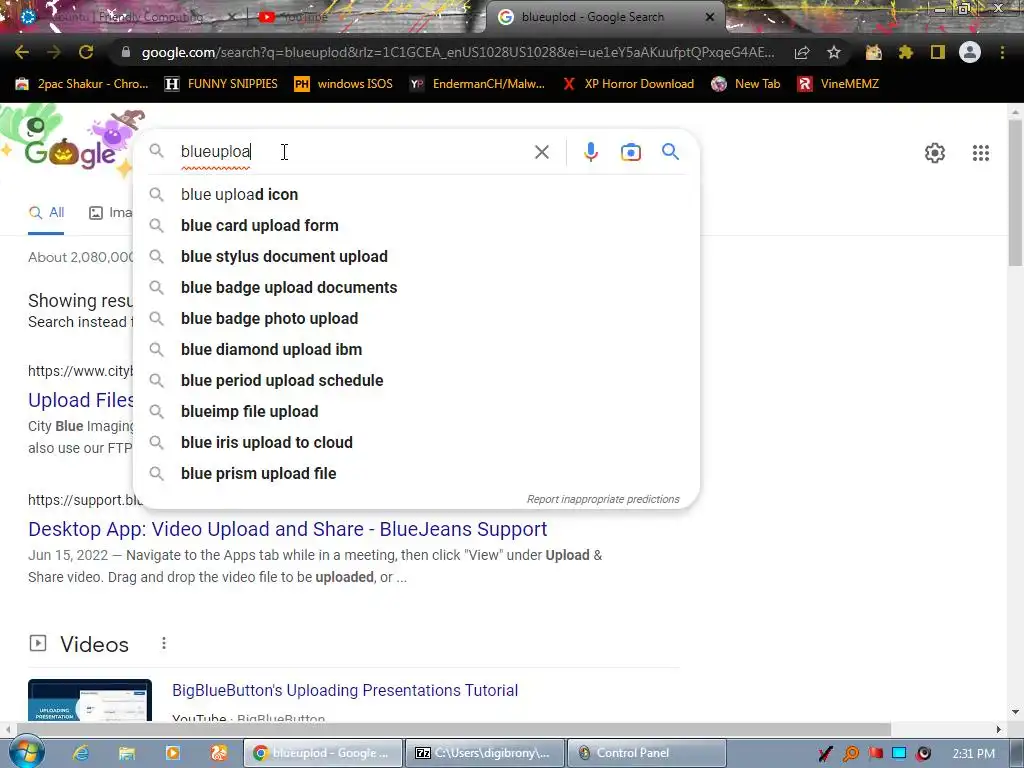Open Chrome three-dot menu
Image resolution: width=1024 pixels, height=768 pixels.
click(1002, 52)
